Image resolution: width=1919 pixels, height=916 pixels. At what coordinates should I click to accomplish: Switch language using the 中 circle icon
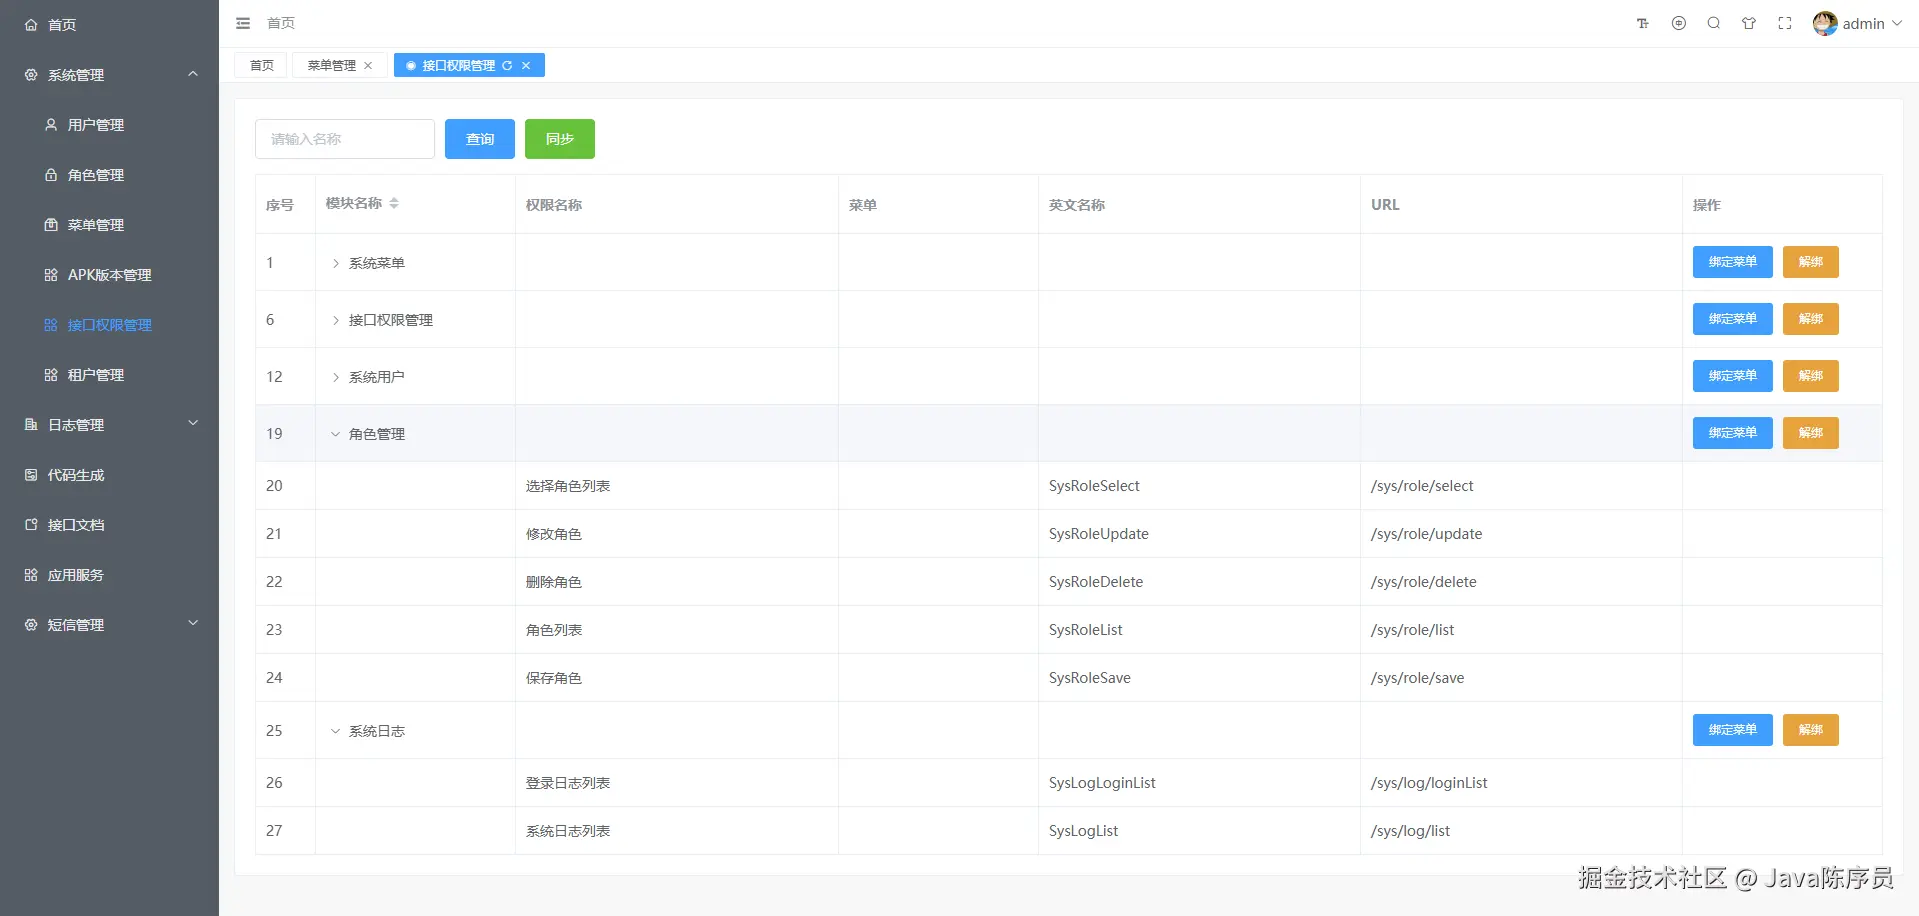[x=1679, y=23]
